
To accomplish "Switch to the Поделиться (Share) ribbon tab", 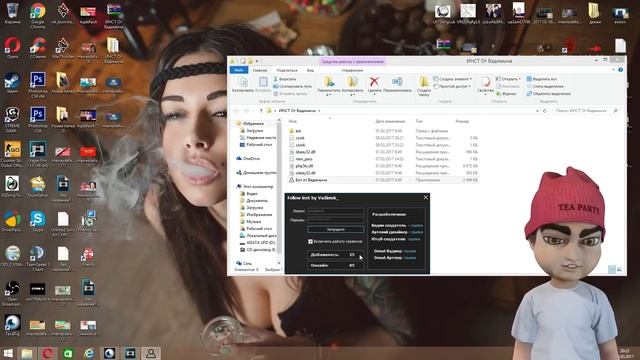I will [287, 70].
